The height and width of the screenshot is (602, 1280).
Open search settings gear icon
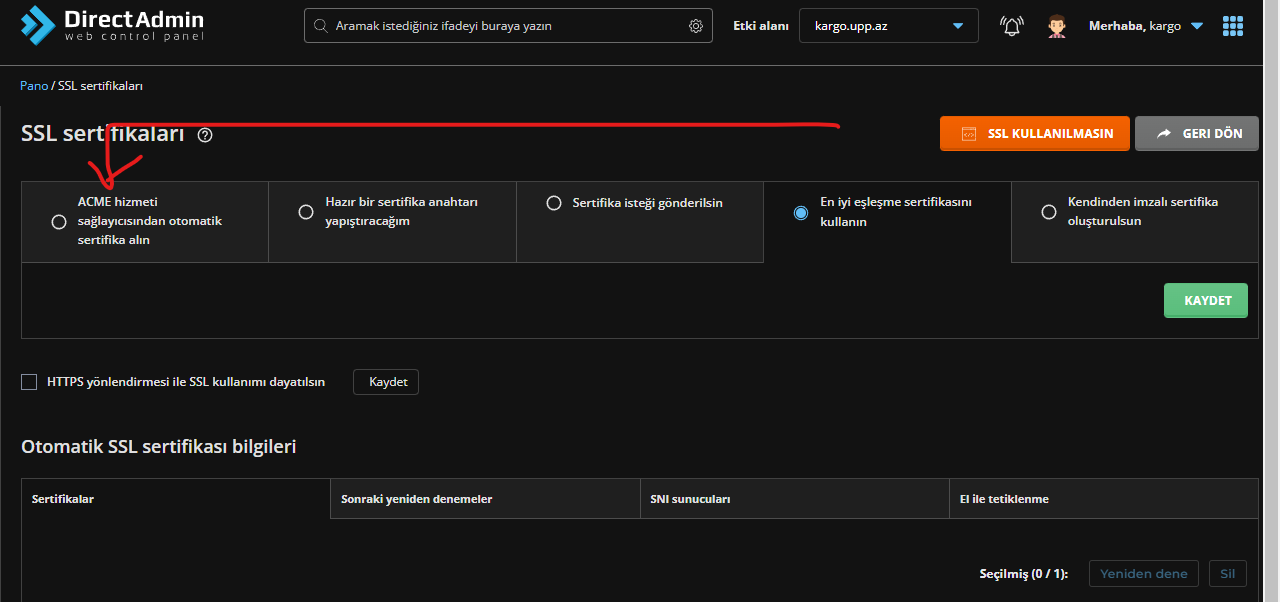(x=696, y=26)
